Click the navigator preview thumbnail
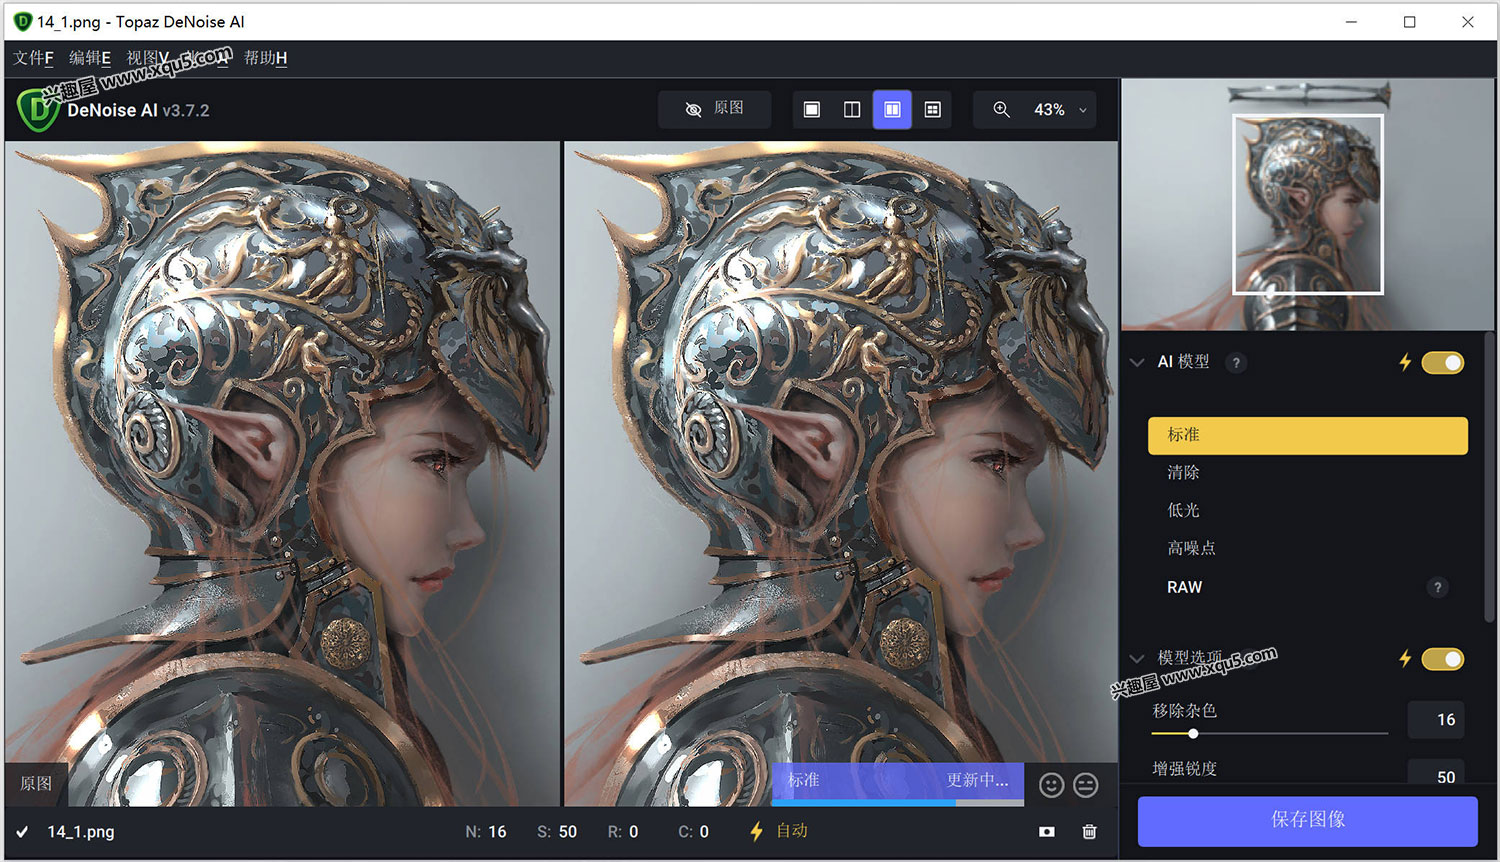The width and height of the screenshot is (1500, 862). pyautogui.click(x=1308, y=204)
